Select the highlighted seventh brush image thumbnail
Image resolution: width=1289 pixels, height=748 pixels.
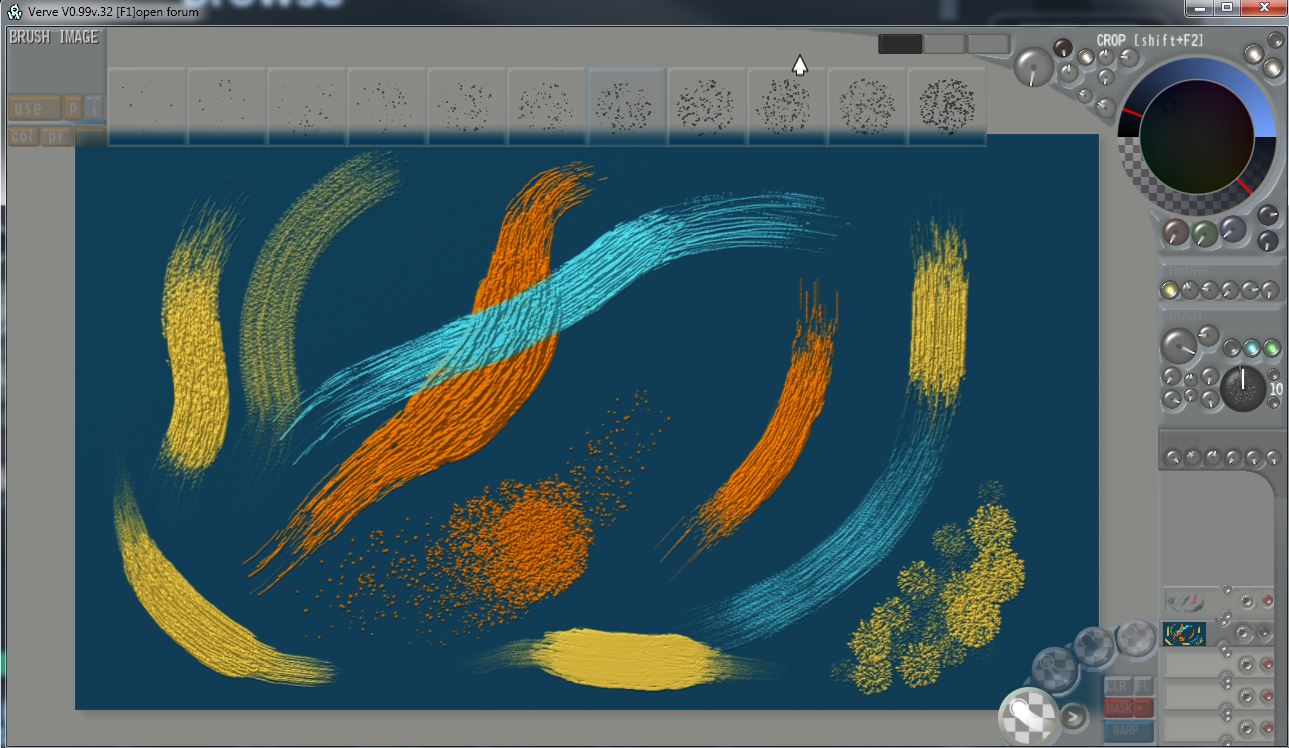(626, 106)
